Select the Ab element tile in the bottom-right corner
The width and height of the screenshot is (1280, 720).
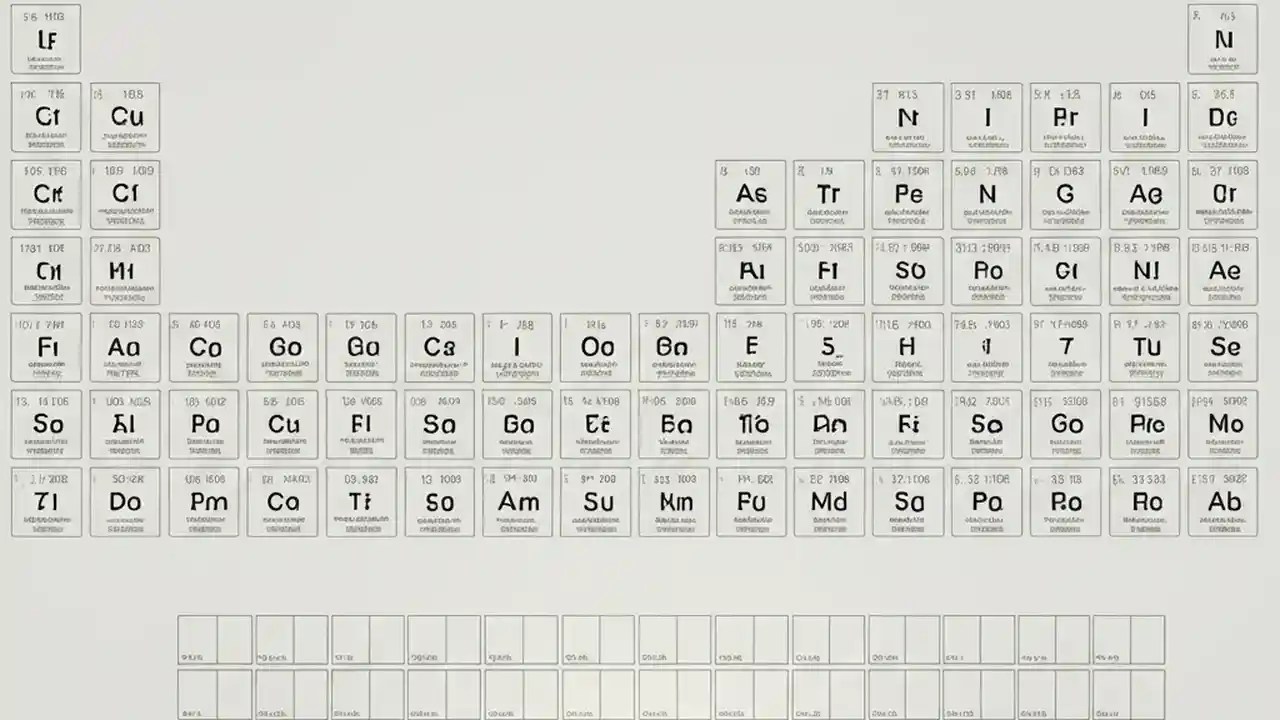click(1224, 502)
